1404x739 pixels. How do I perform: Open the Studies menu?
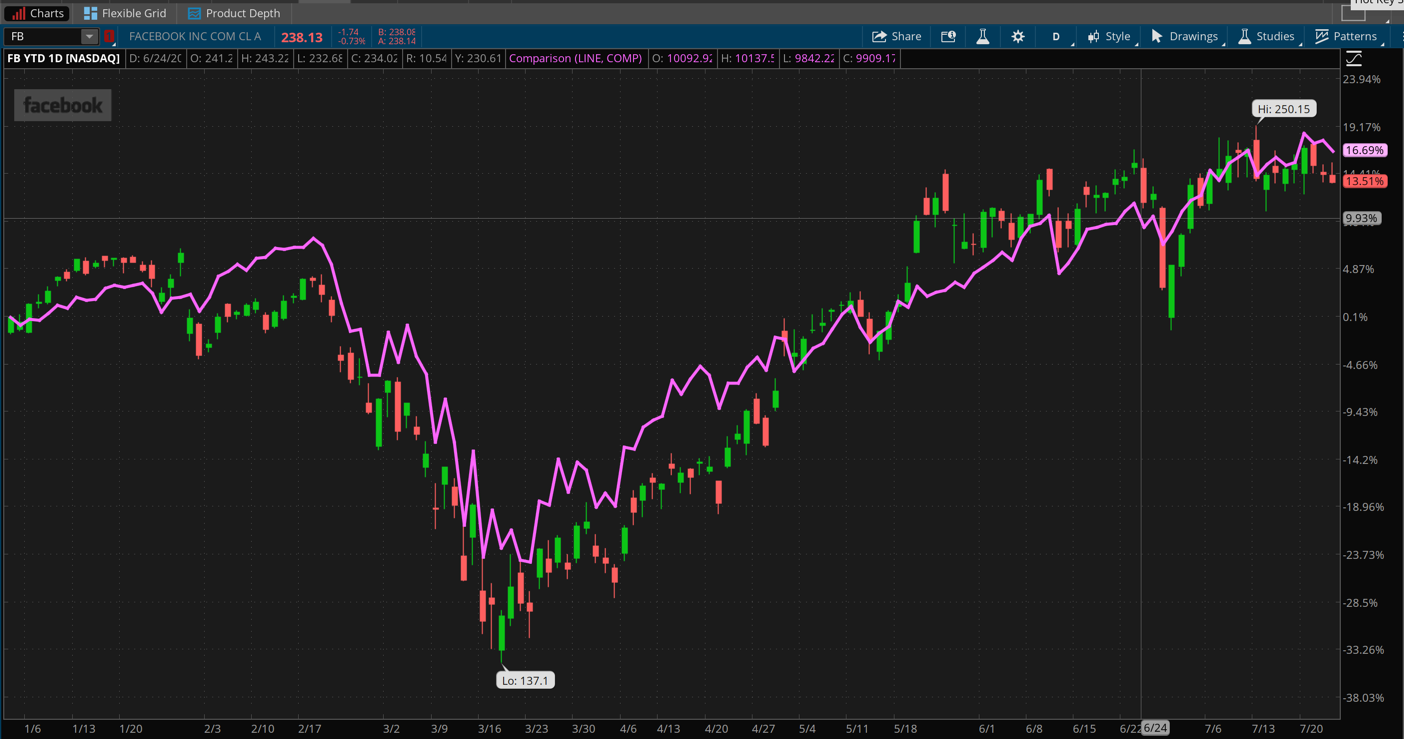[1266, 36]
